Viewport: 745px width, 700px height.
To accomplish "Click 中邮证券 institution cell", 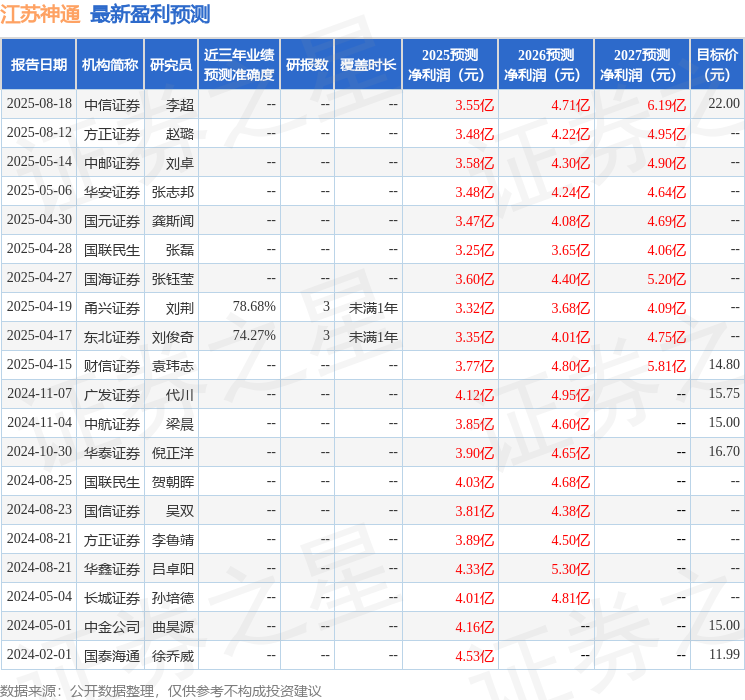I will click(x=112, y=163).
